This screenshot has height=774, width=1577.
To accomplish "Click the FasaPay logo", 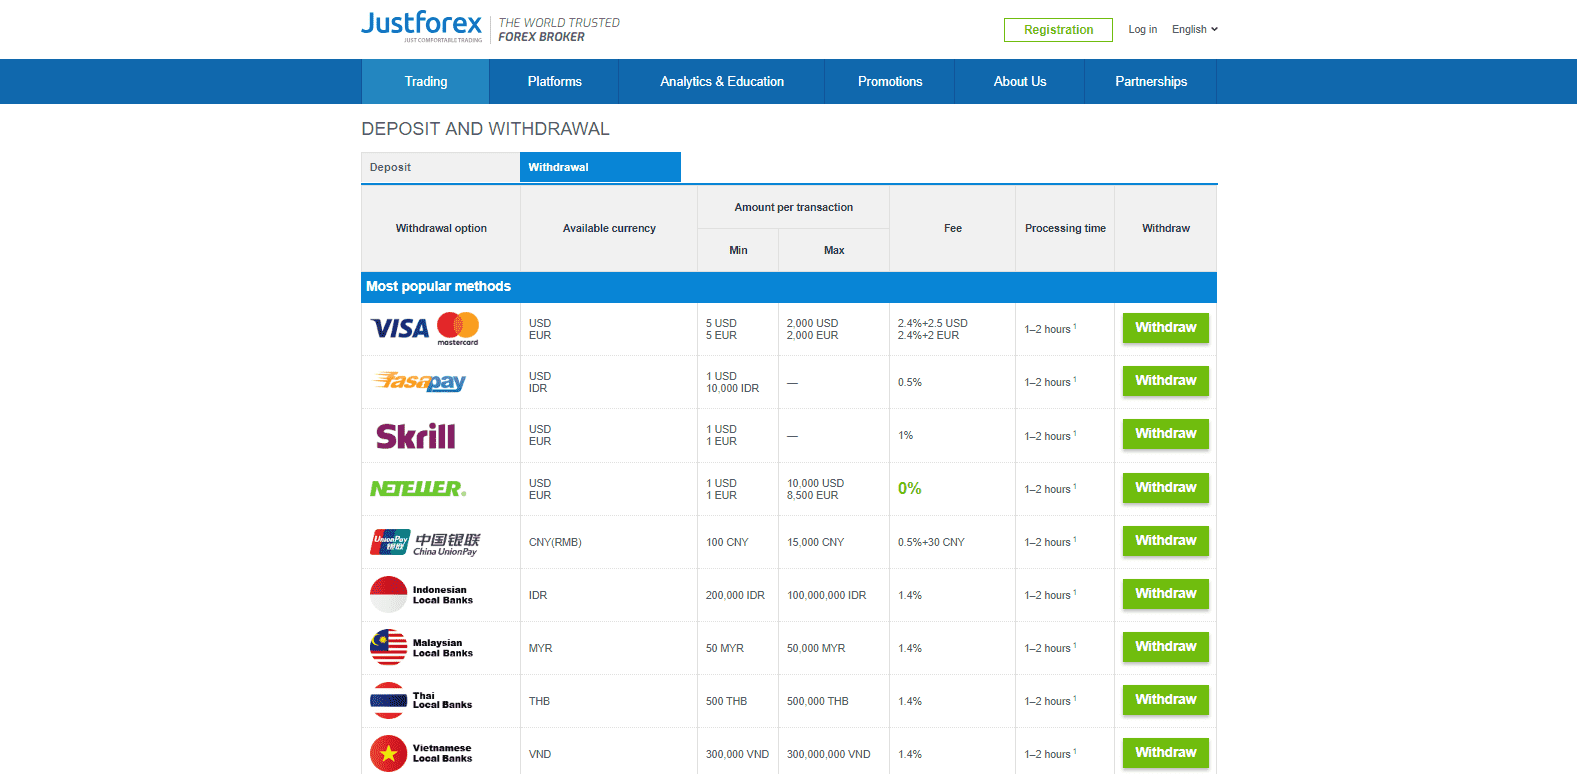I will (419, 382).
